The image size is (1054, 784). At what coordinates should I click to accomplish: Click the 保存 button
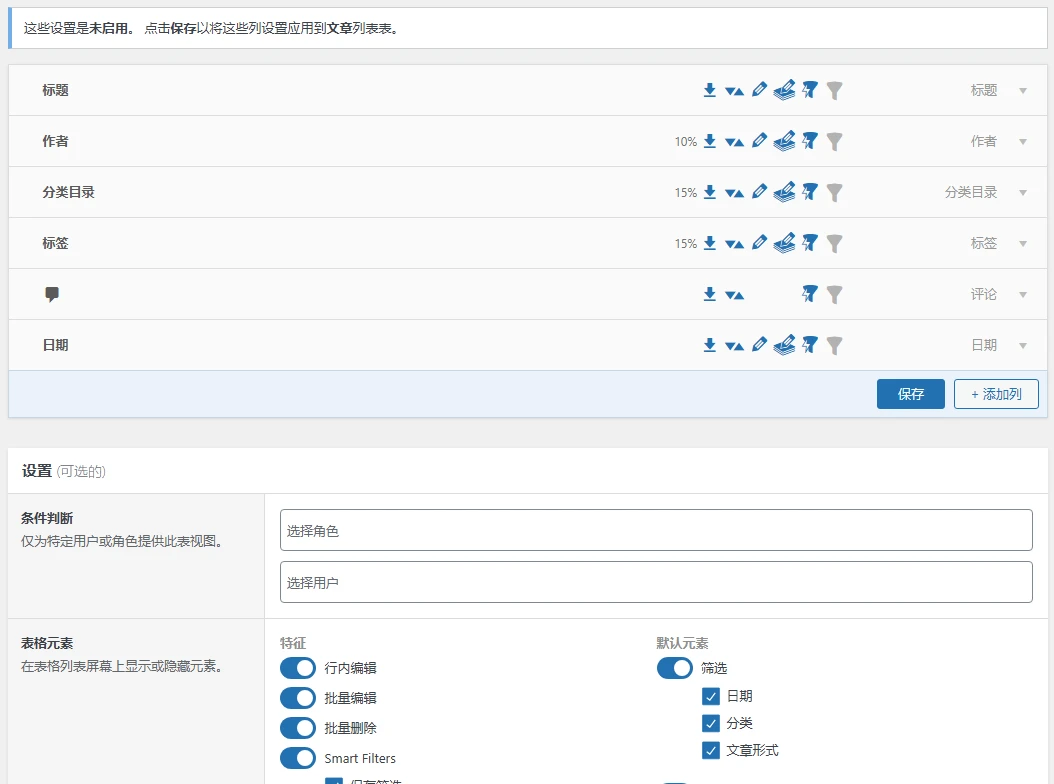coord(910,394)
